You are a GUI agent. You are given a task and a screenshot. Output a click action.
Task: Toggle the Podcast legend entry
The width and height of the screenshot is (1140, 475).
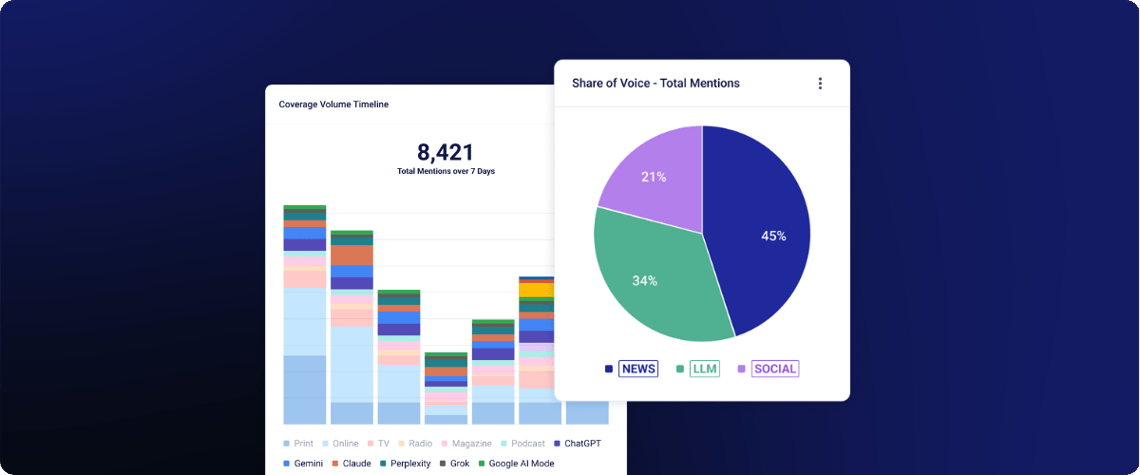[x=523, y=444]
